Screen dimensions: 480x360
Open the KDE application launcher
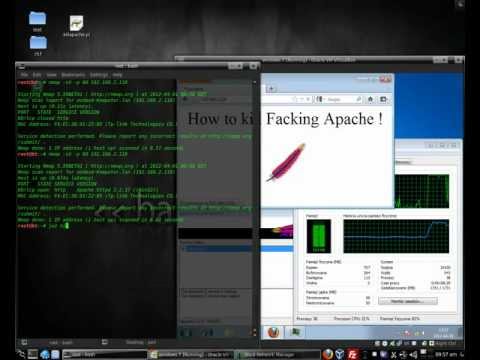(x=21, y=354)
